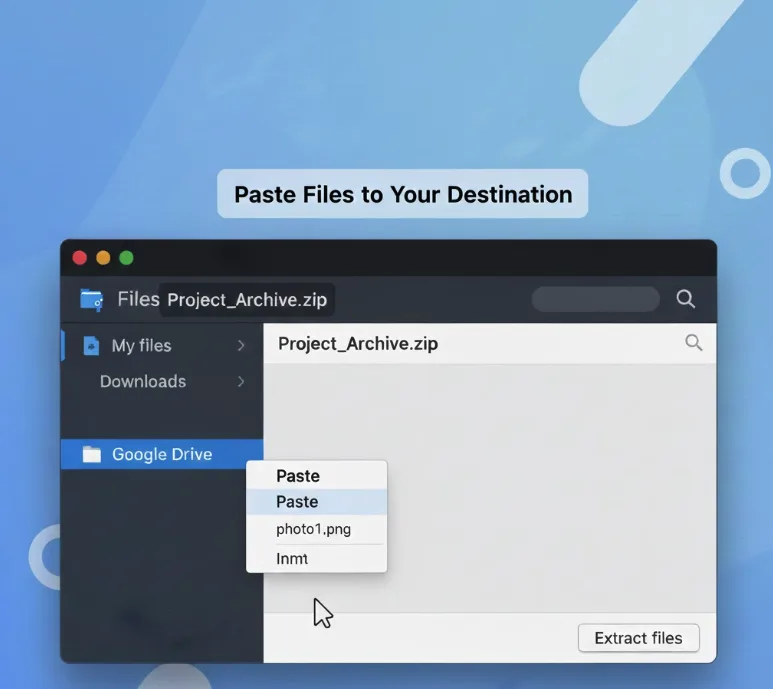Choose the highlighted Paste menu entry

point(297,502)
